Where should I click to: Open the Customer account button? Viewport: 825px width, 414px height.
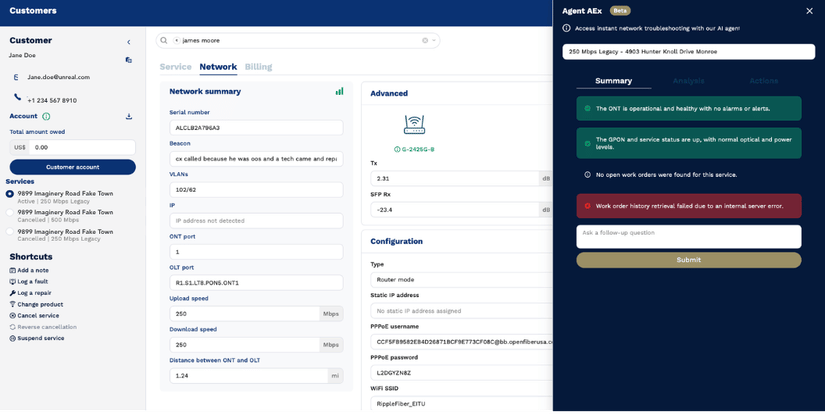(73, 167)
